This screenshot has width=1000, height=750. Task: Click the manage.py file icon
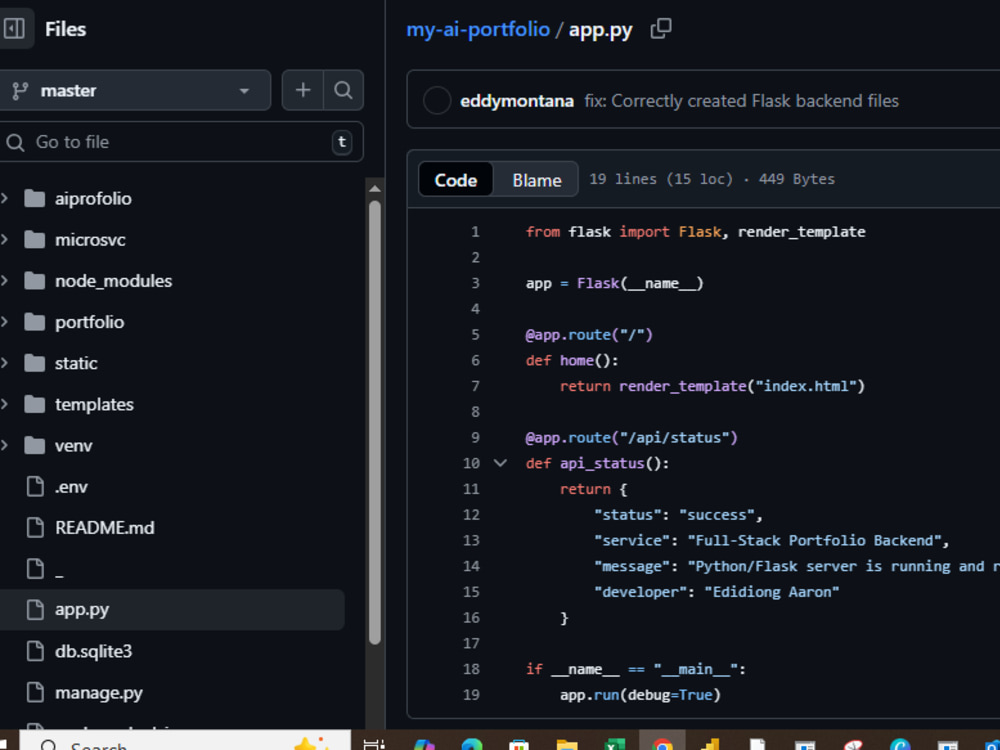(35, 693)
